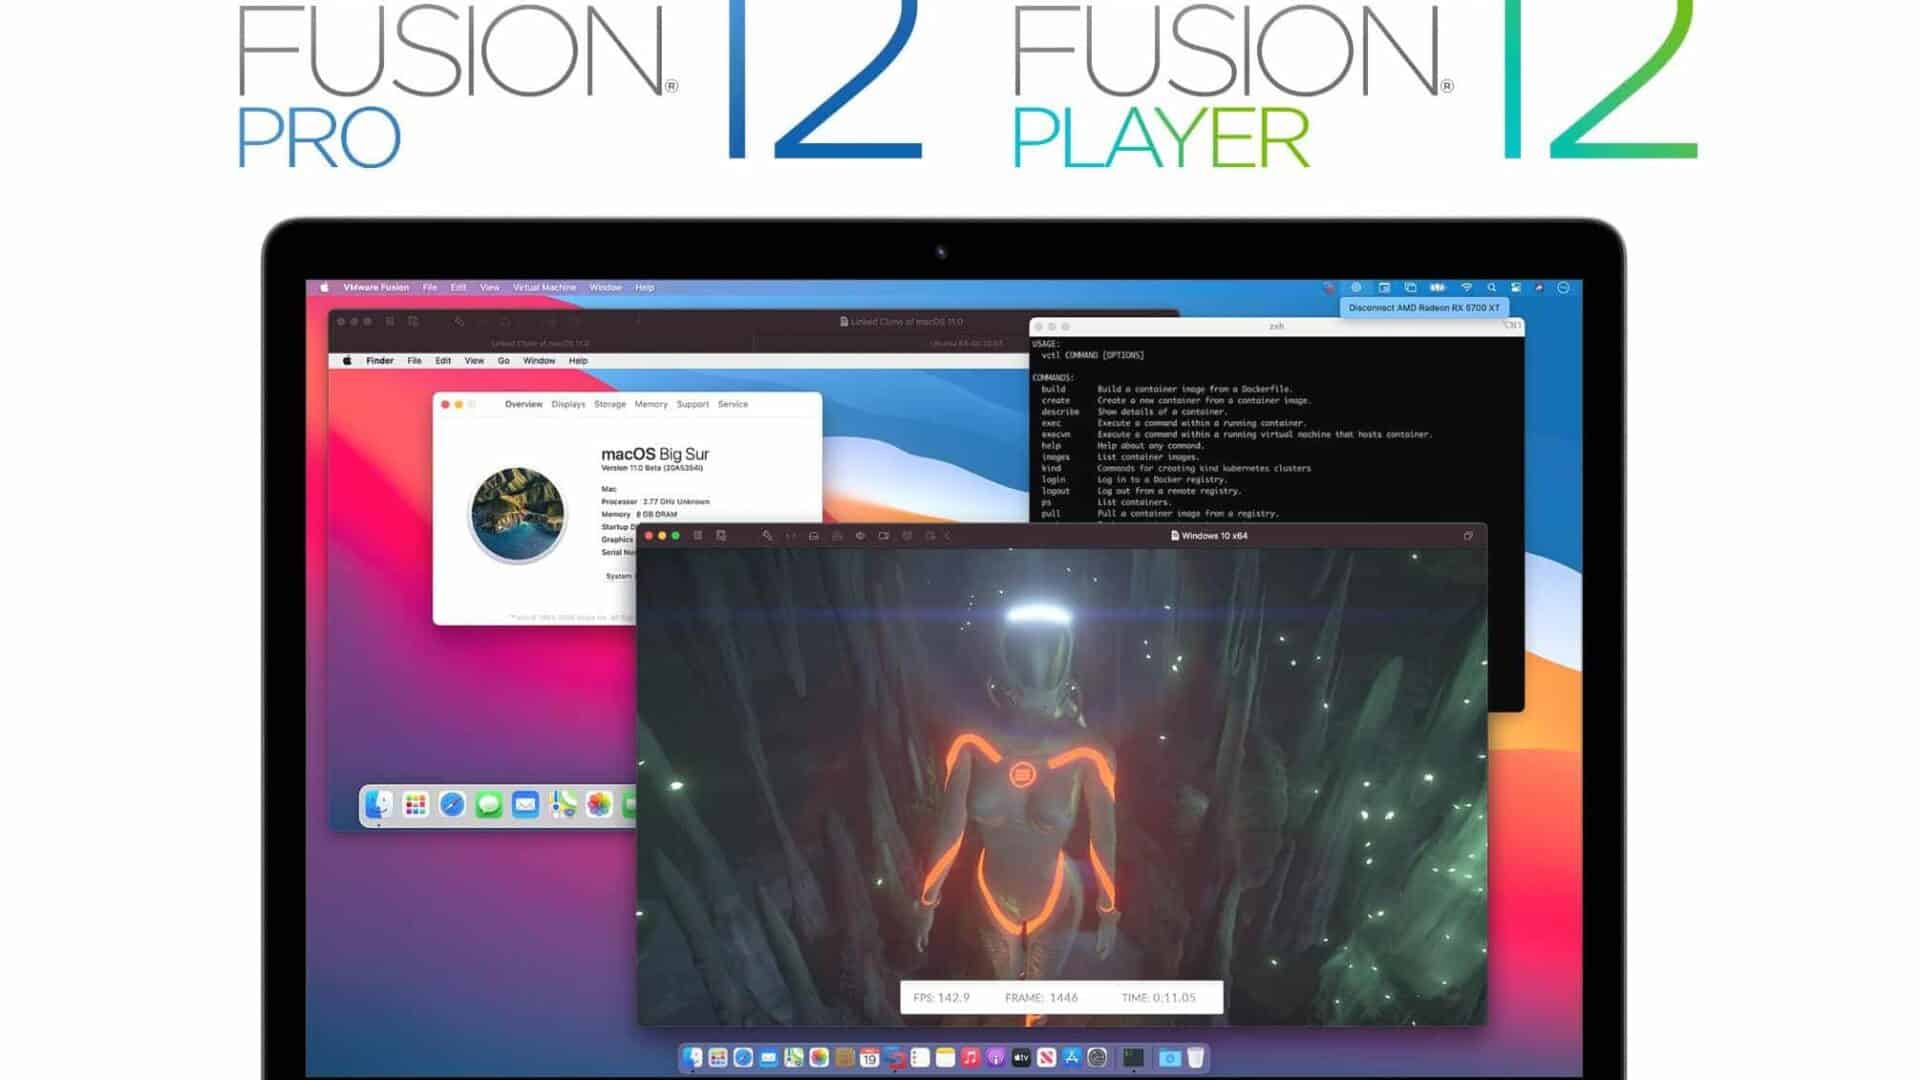Click the FPS: 142.9 readout
1920x1080 pixels.
coord(941,997)
